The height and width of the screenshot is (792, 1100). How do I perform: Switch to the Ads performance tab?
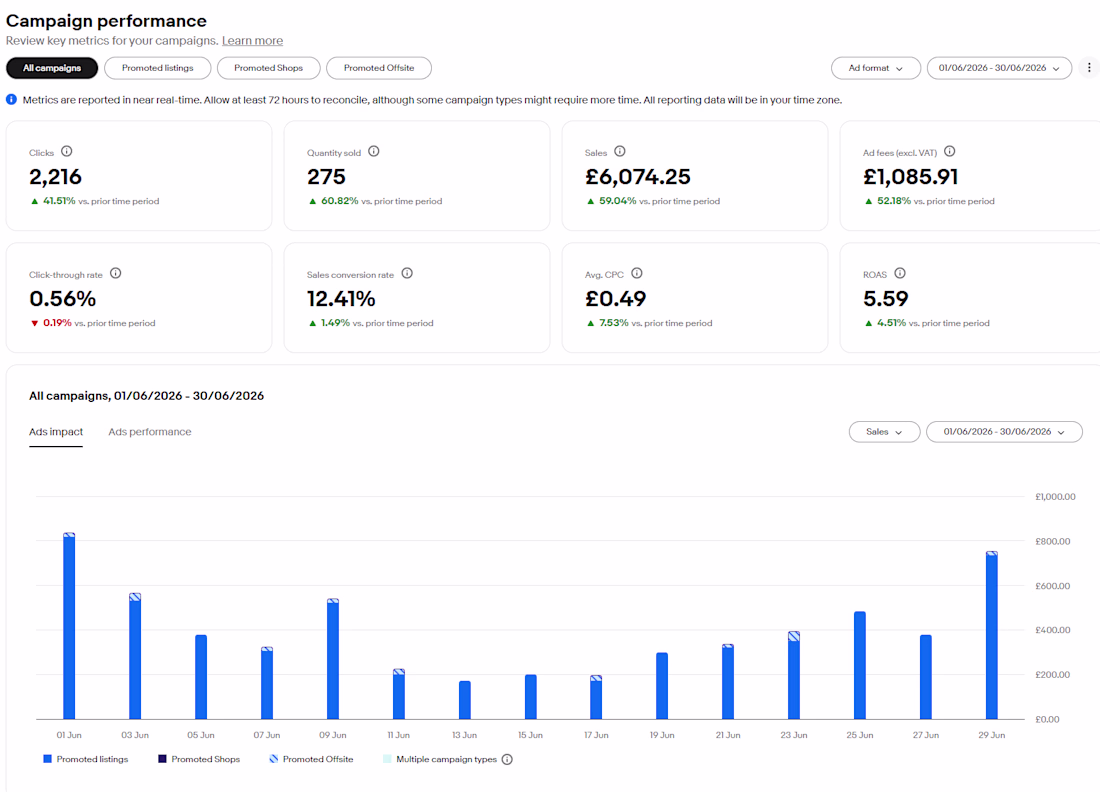149,432
